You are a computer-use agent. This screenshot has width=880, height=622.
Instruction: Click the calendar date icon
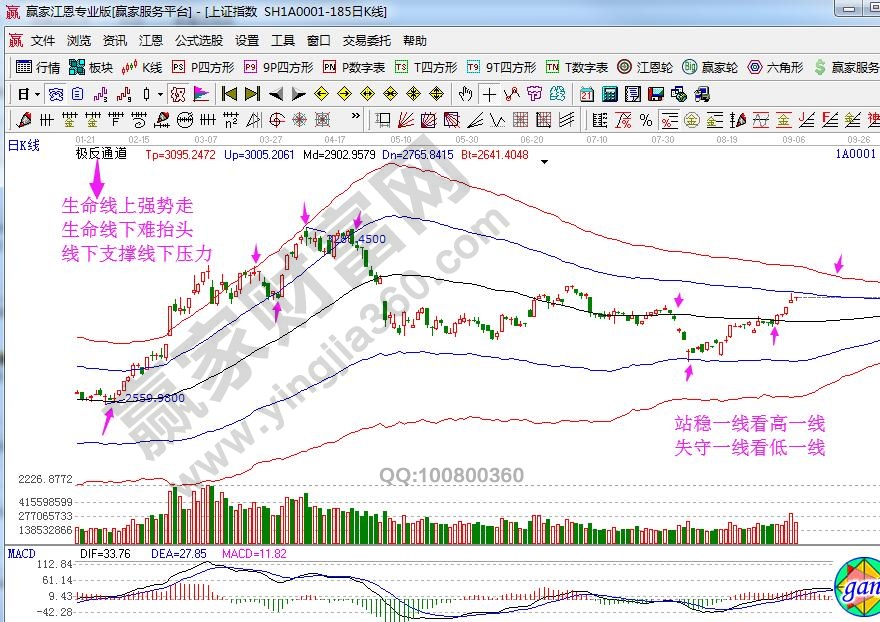[x=586, y=94]
